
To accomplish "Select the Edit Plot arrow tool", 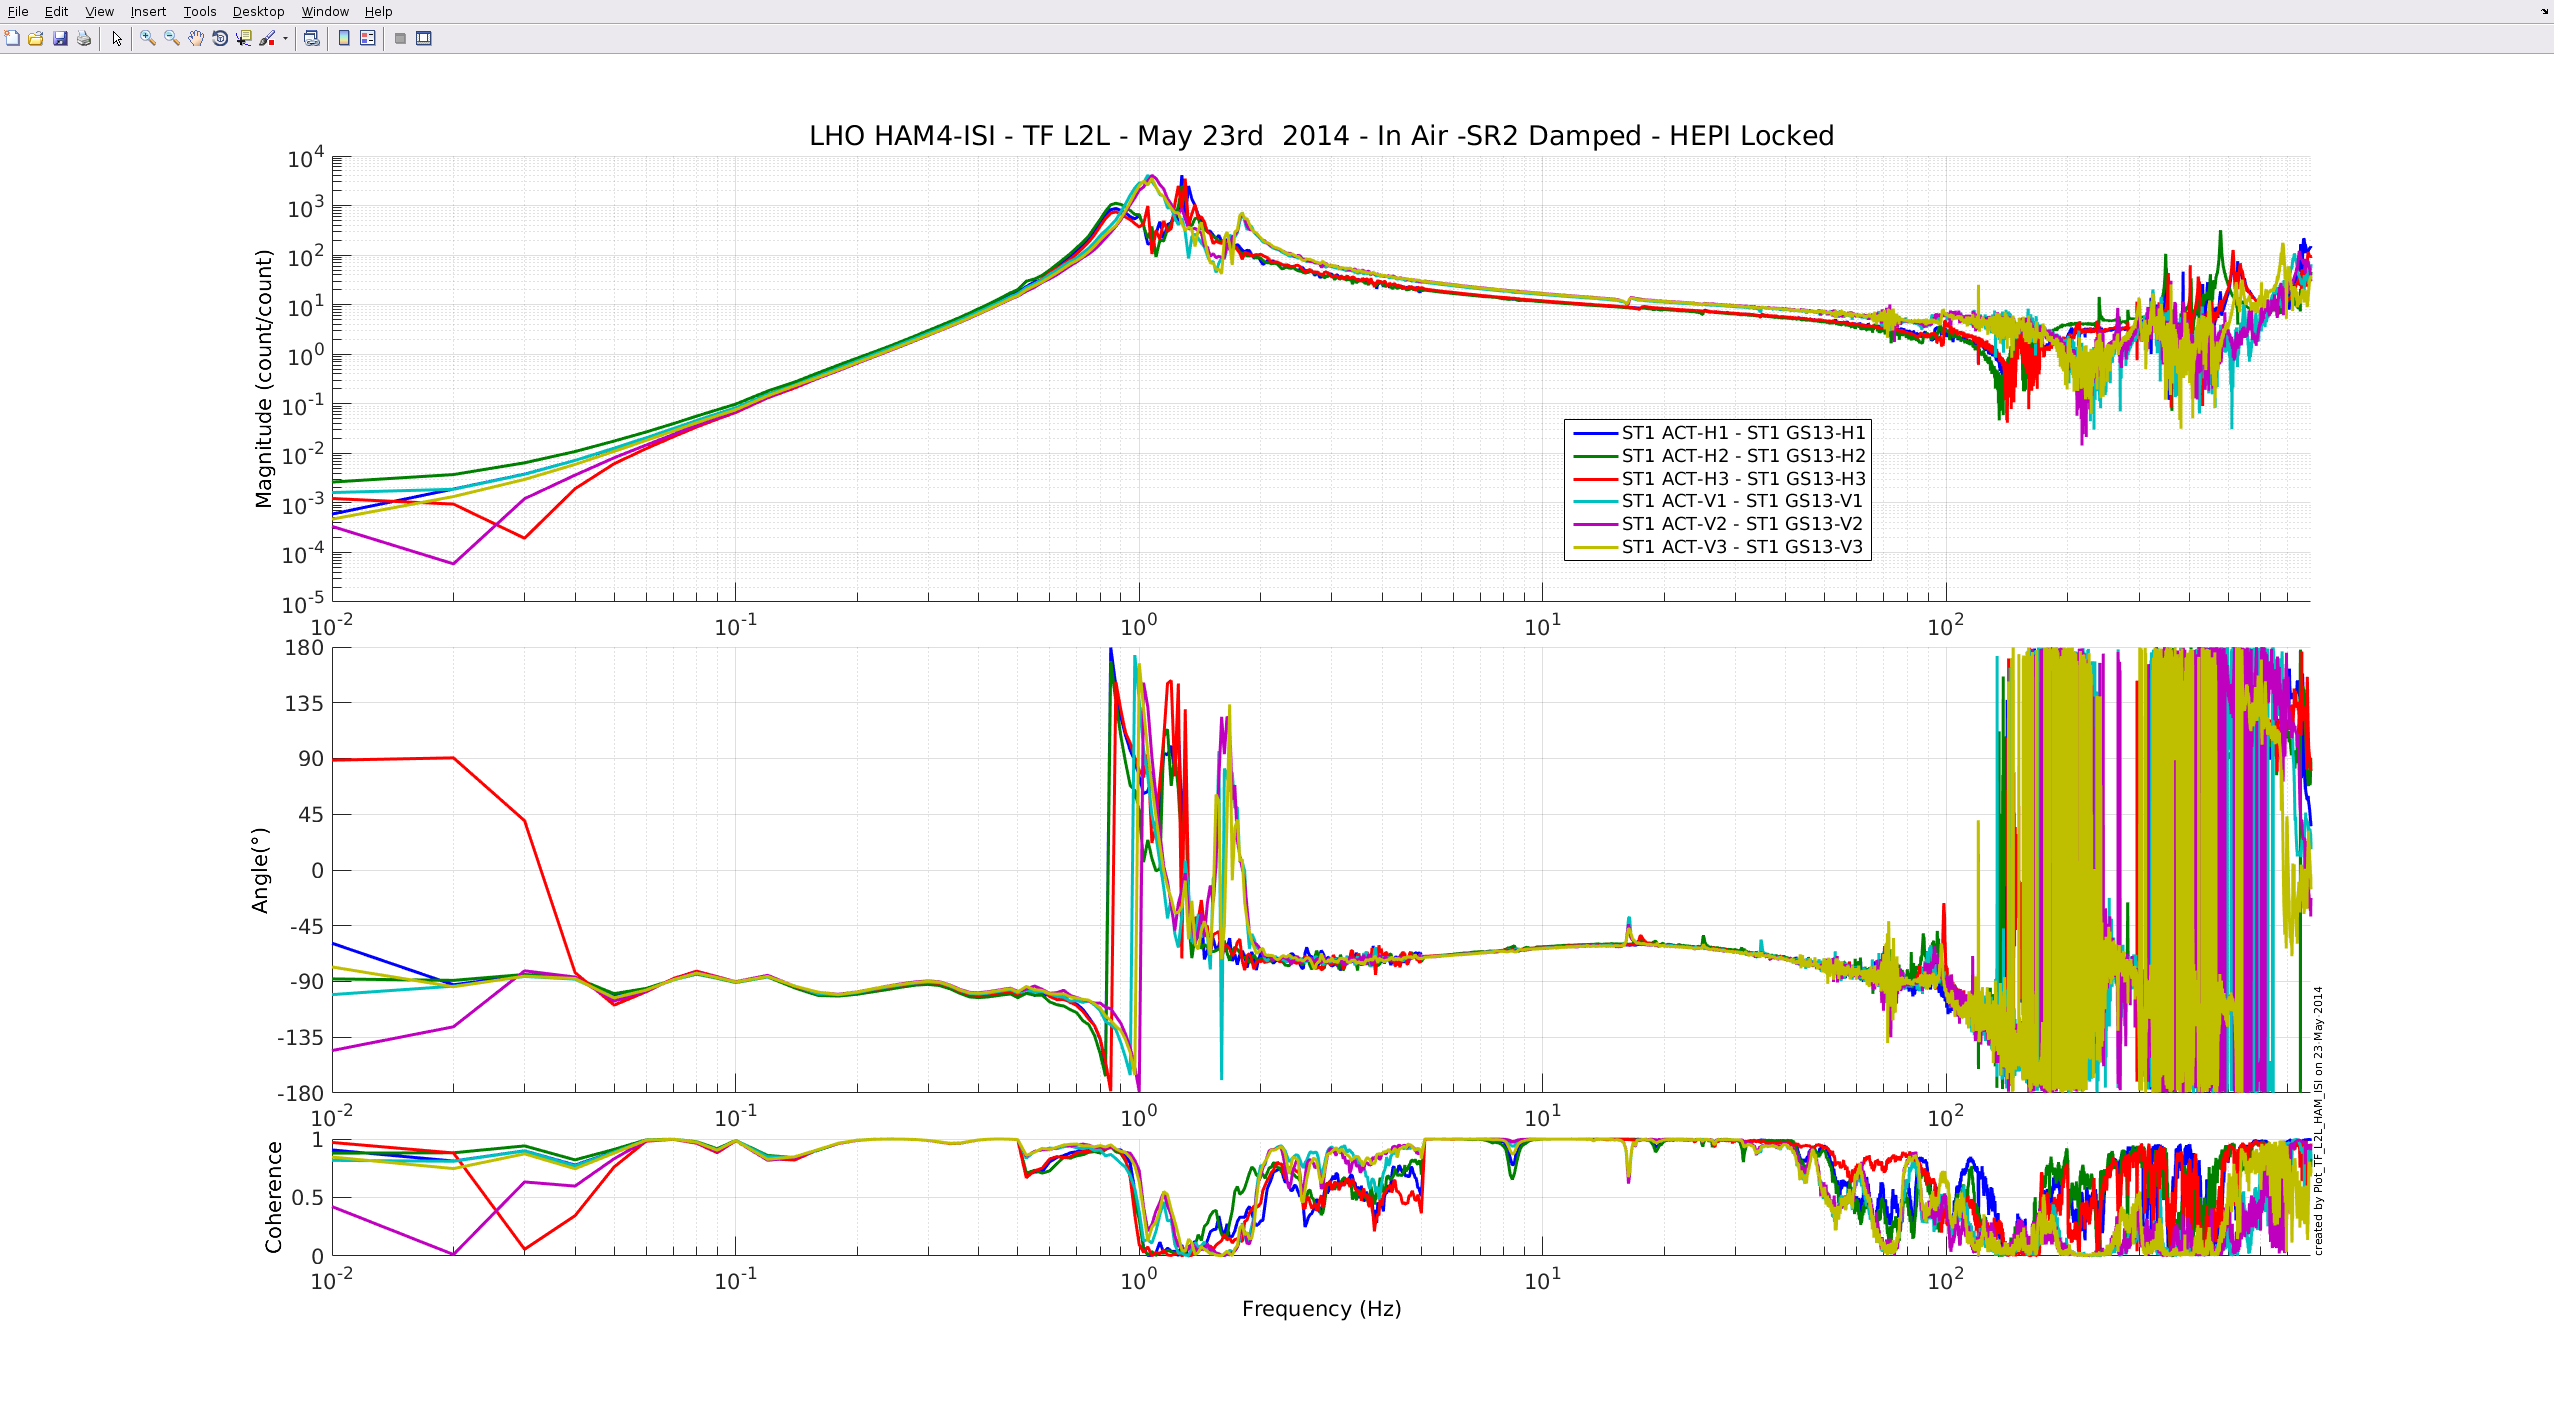I will 117,38.
